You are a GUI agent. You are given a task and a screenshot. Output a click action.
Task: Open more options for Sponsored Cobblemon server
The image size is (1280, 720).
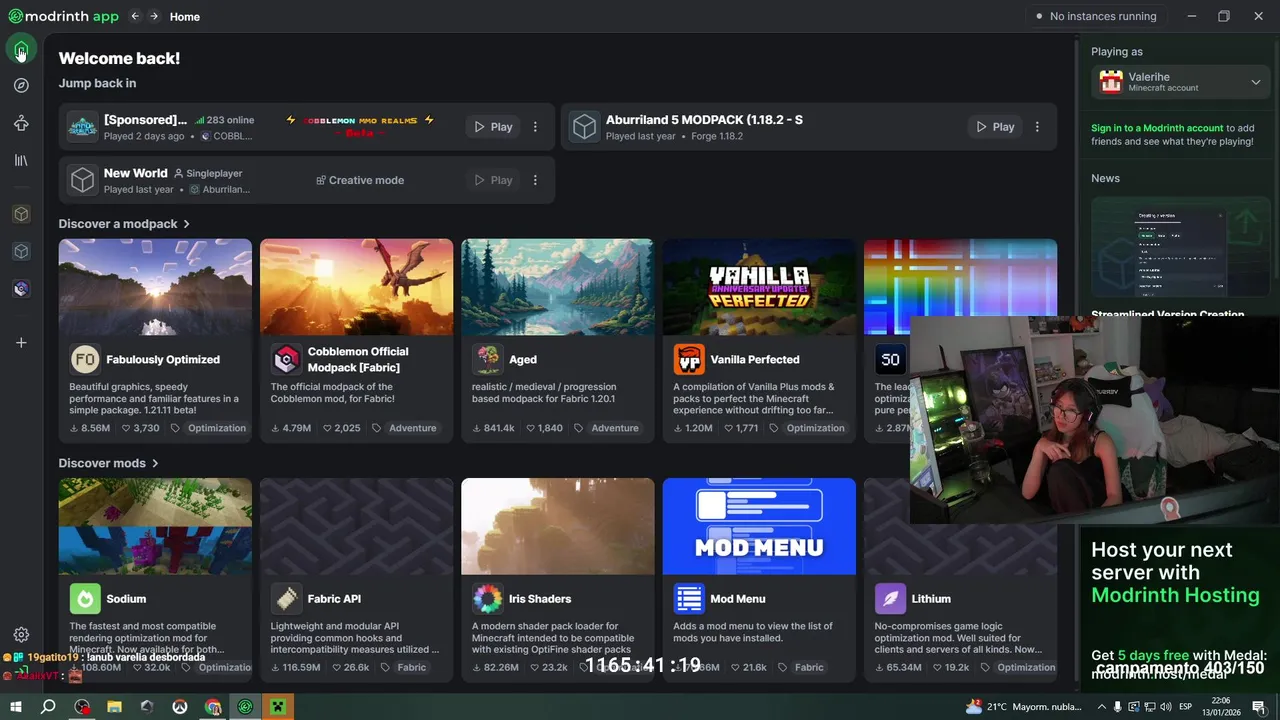click(x=535, y=127)
